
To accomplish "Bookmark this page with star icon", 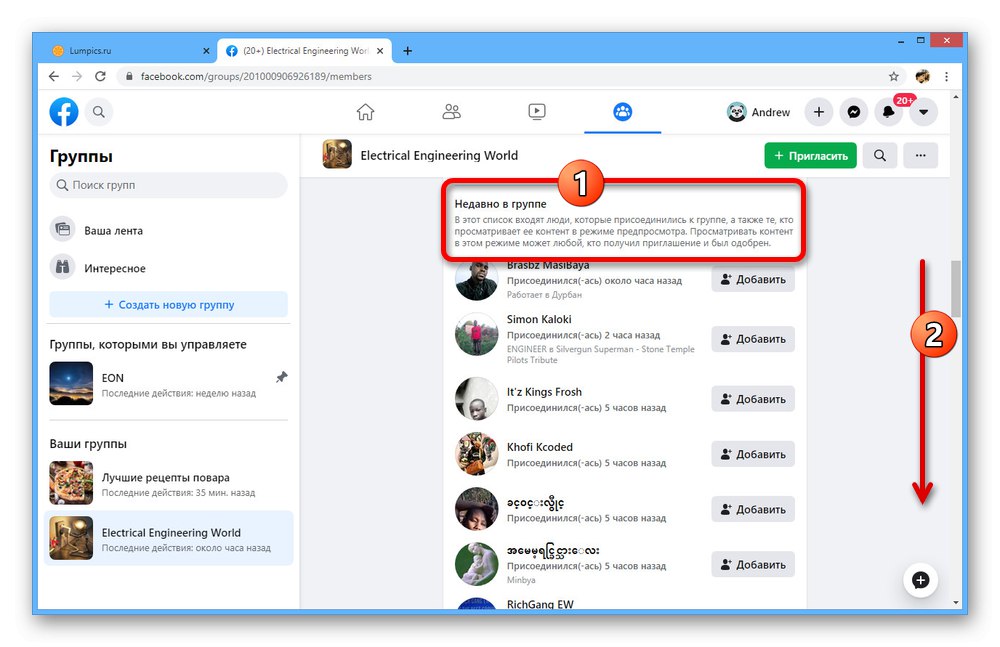I will (893, 77).
